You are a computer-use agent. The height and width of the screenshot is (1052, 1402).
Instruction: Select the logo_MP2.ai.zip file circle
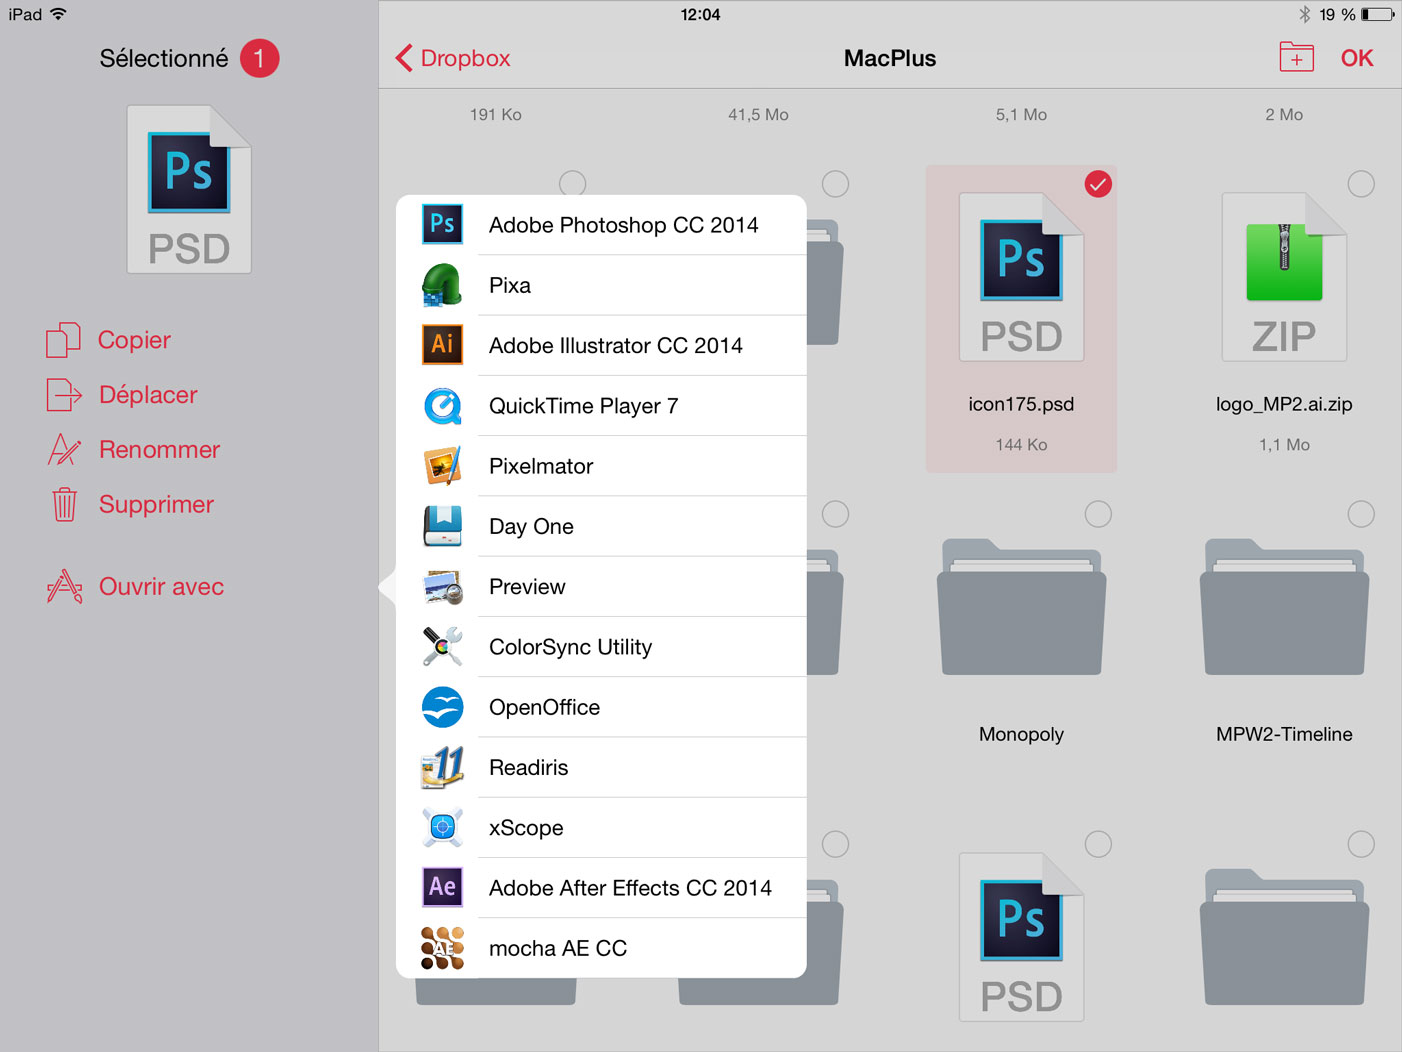point(1361,184)
